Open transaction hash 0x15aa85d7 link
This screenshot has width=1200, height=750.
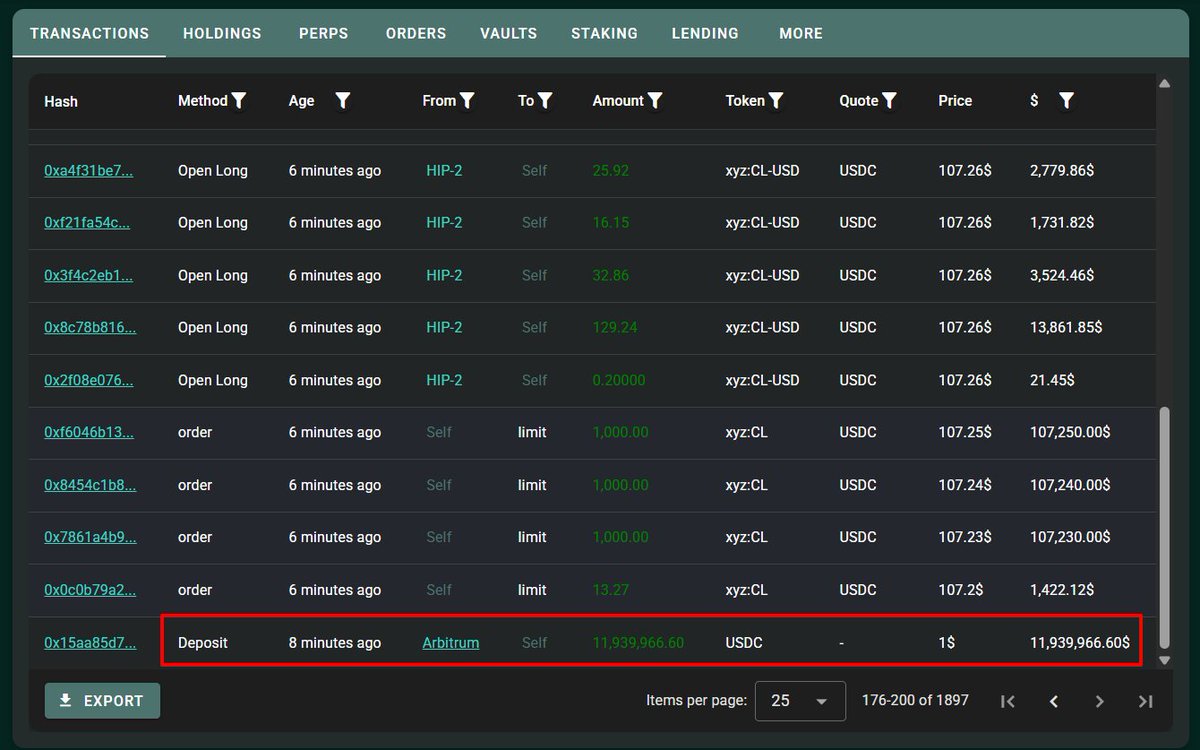click(x=90, y=643)
